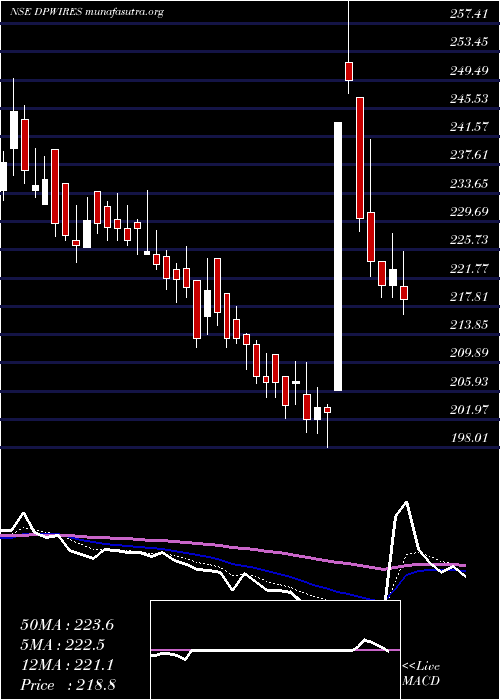Click the 213.85 price axis label
500x700 pixels.
tap(469, 325)
